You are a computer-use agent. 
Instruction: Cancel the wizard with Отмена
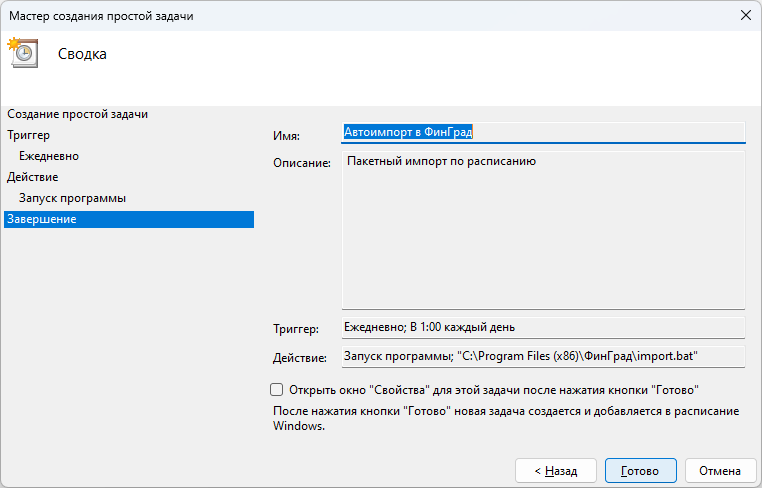pos(720,470)
